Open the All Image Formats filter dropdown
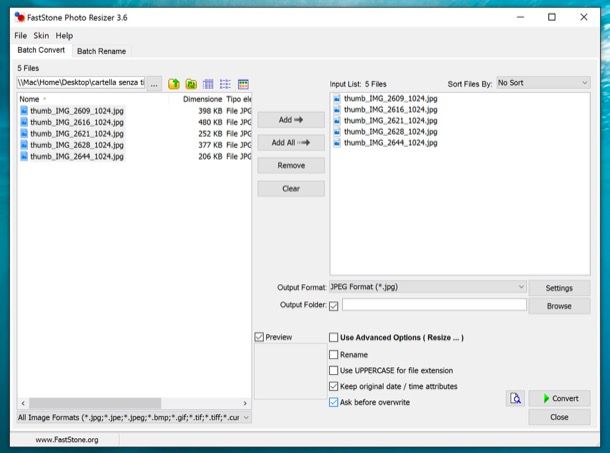This screenshot has height=453, width=610. click(134, 418)
